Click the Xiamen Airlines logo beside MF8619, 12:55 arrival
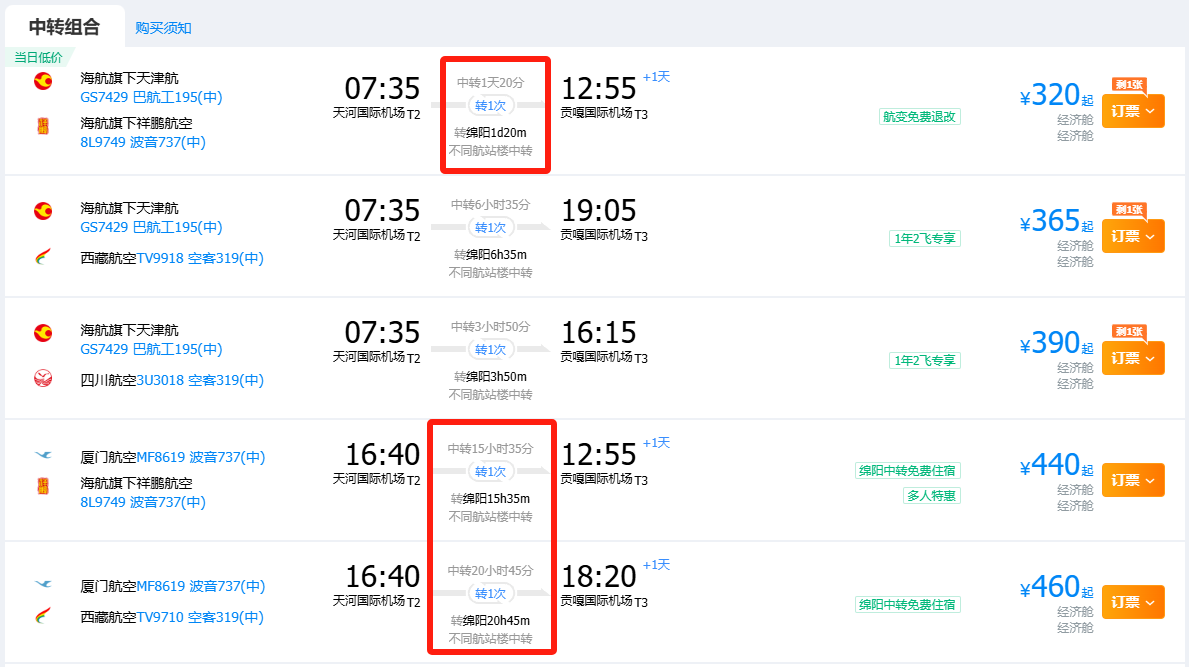1189x667 pixels. tap(43, 456)
